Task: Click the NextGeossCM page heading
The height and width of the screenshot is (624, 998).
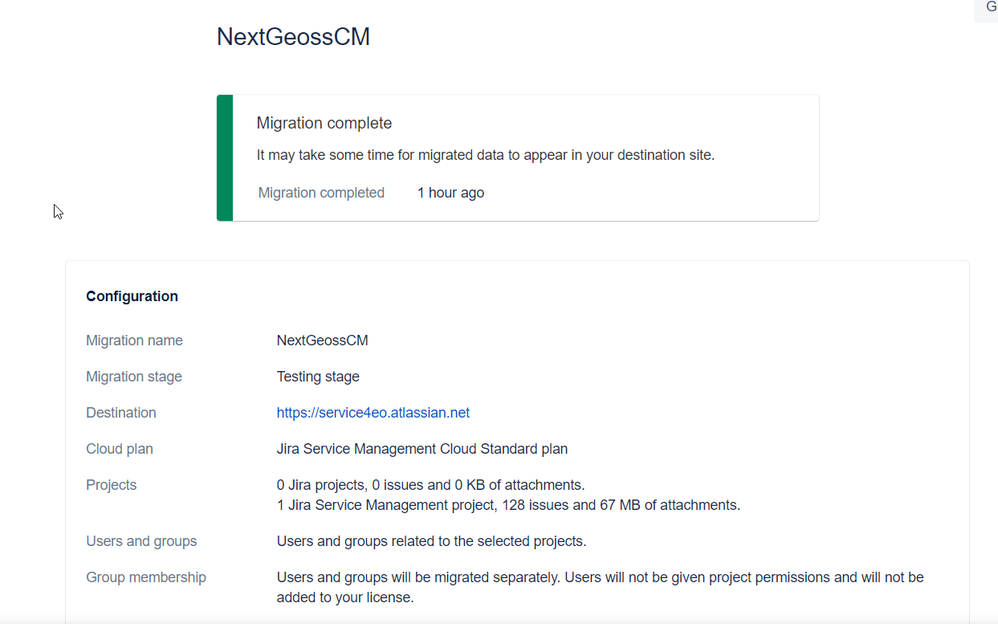Action: click(293, 37)
